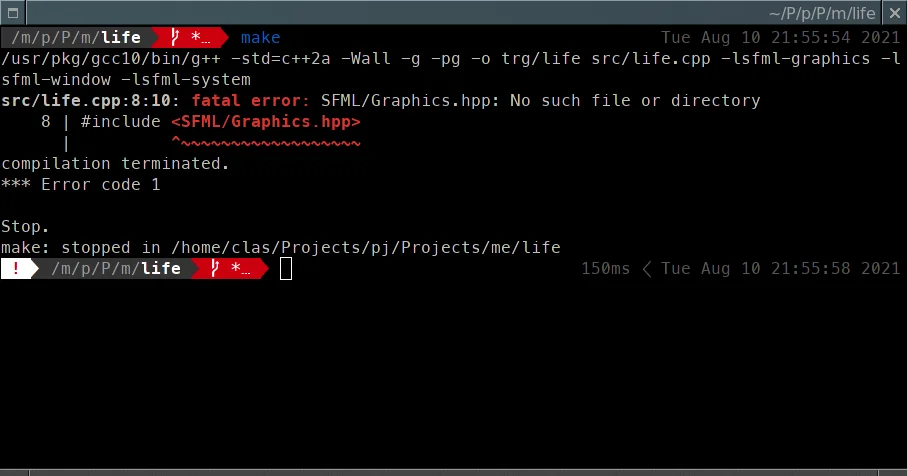Click the 150ms command duration
The image size is (907, 476).
coord(605,268)
